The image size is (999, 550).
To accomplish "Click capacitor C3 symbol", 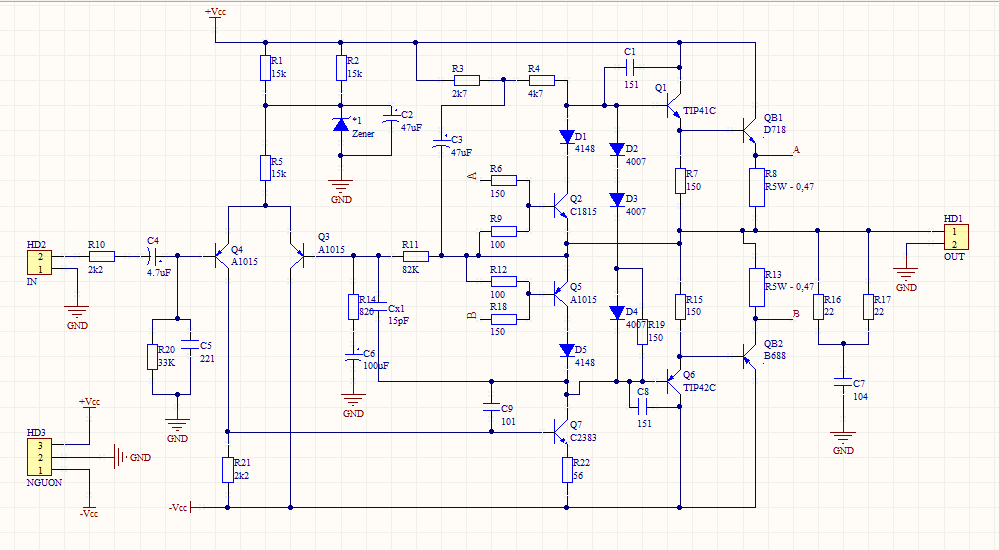I will point(440,143).
